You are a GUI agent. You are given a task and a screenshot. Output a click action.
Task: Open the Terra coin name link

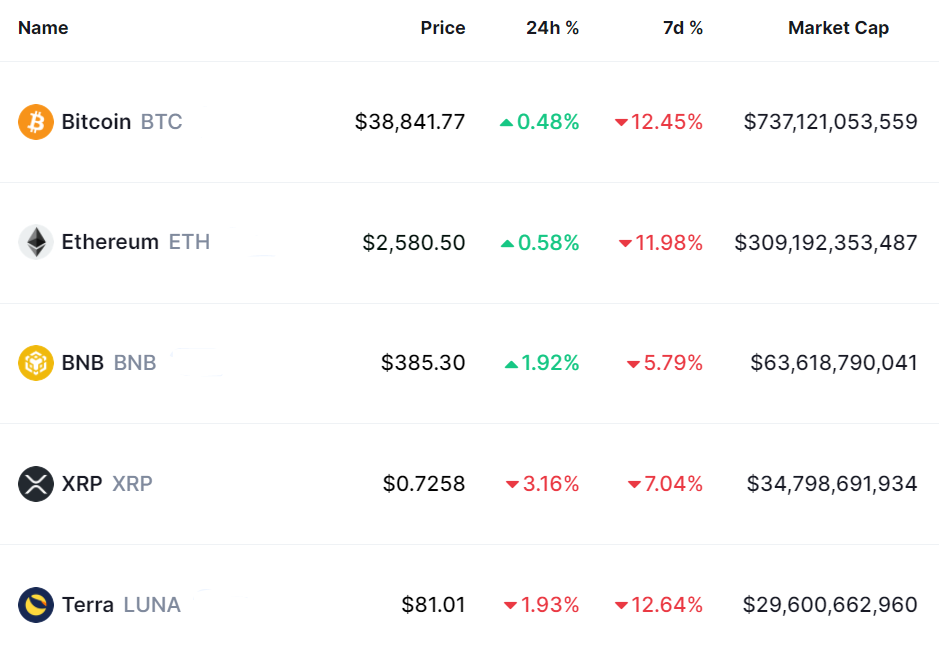[x=88, y=605]
